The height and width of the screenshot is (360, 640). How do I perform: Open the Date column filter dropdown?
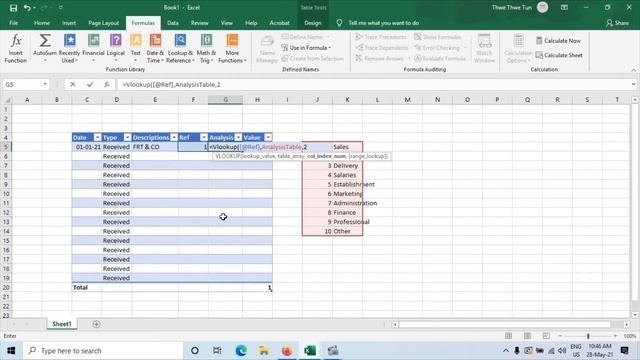(x=97, y=138)
